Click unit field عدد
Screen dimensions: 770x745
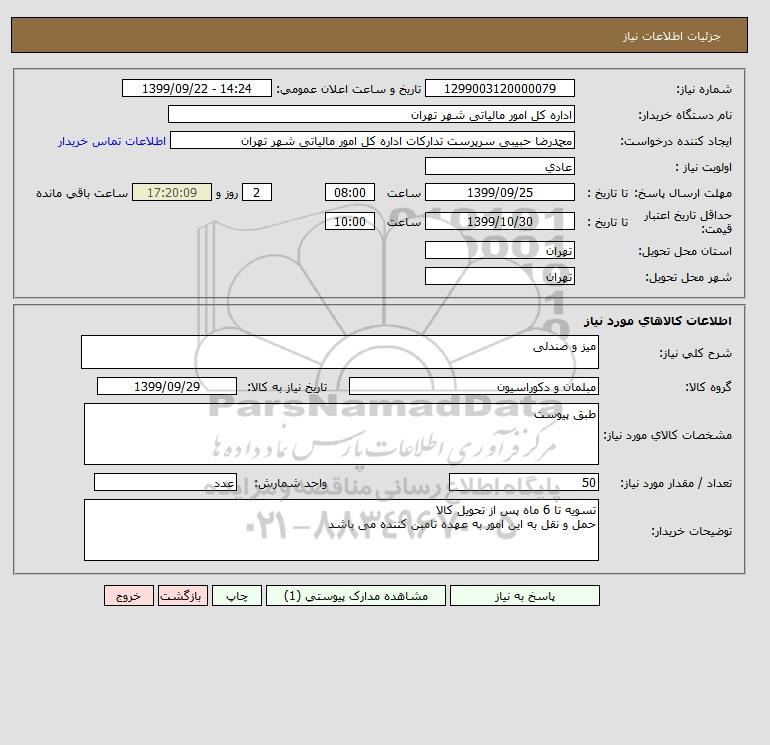pyautogui.click(x=165, y=482)
